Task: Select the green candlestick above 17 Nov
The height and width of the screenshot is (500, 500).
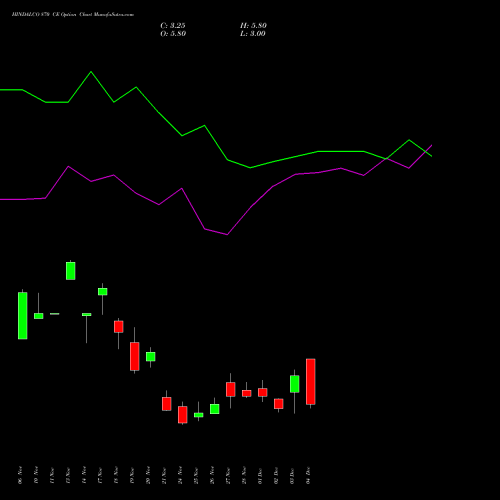Action: point(103,292)
